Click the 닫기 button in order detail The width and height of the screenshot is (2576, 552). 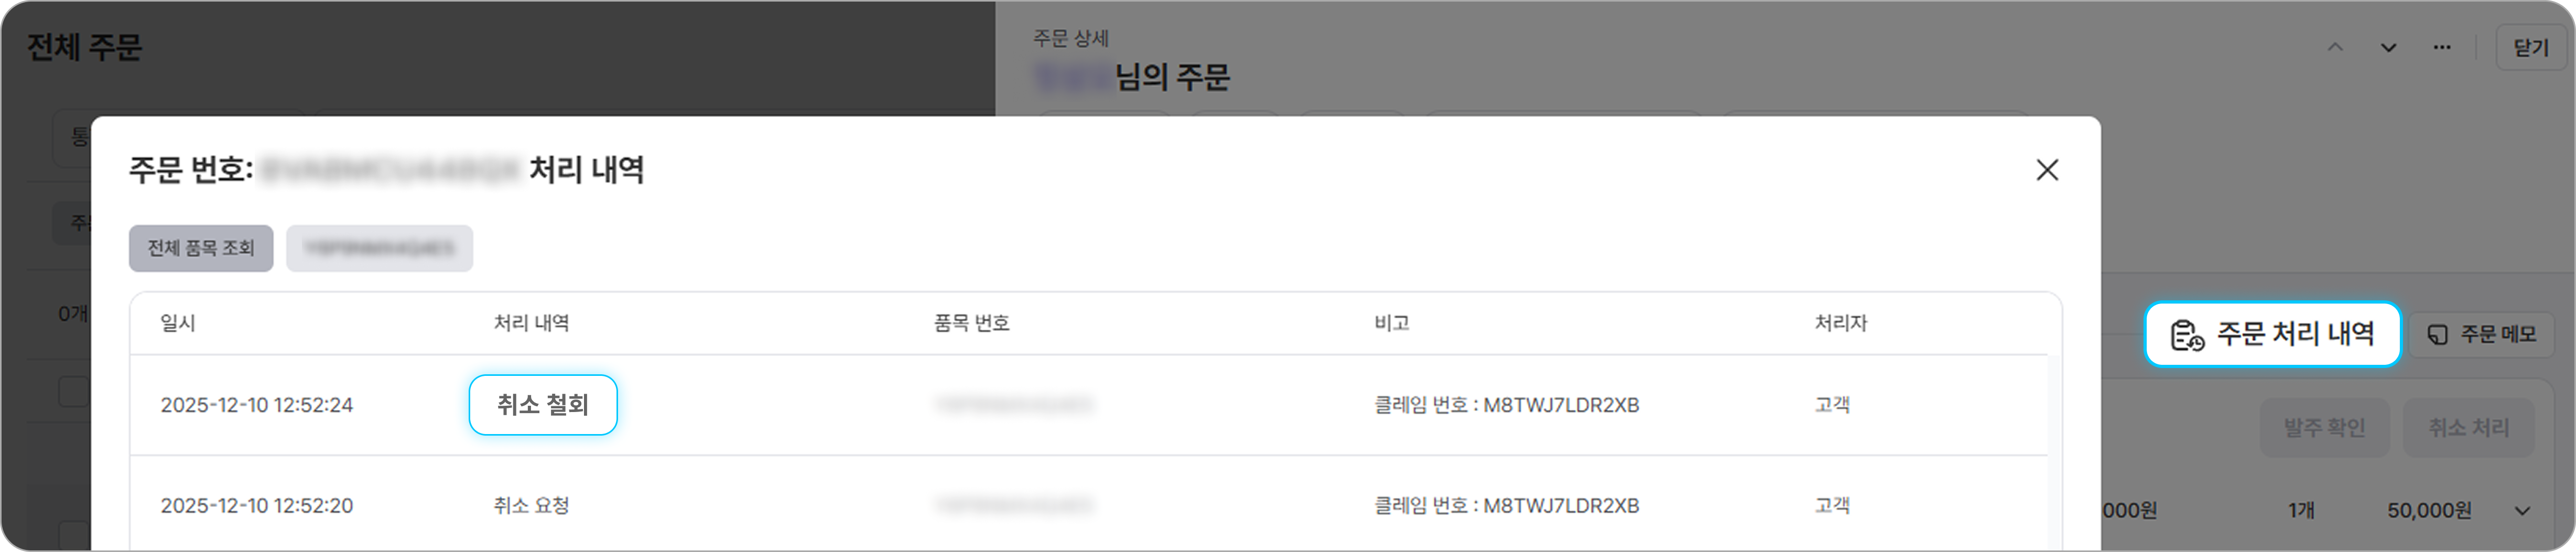pyautogui.click(x=2530, y=48)
